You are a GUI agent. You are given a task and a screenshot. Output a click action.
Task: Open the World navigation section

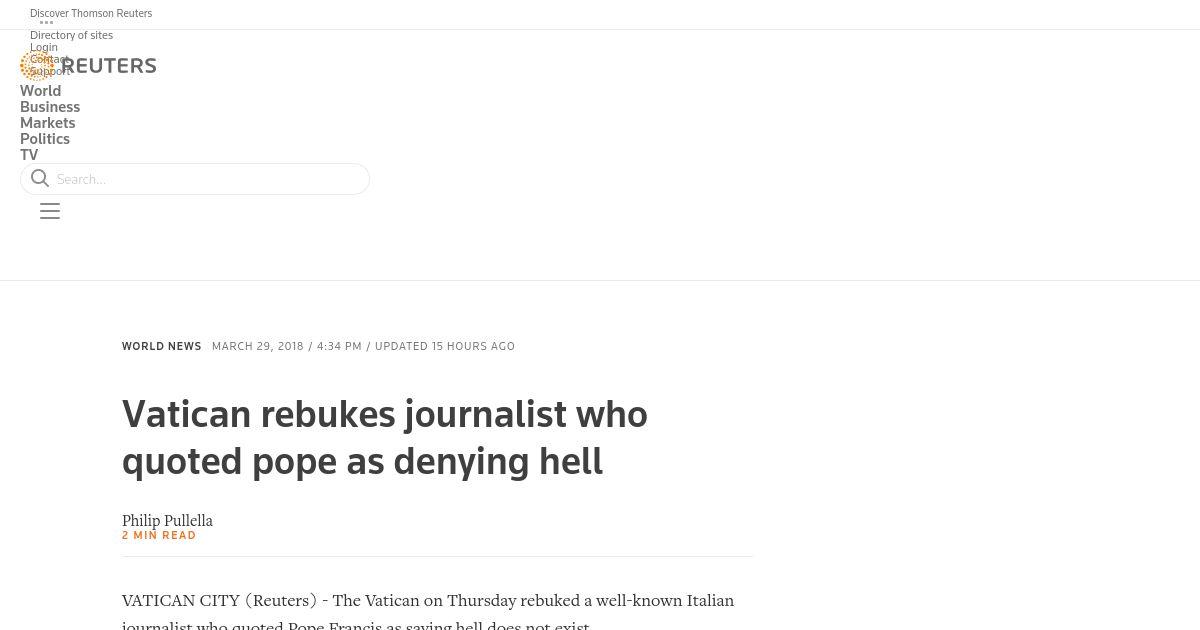click(x=40, y=91)
